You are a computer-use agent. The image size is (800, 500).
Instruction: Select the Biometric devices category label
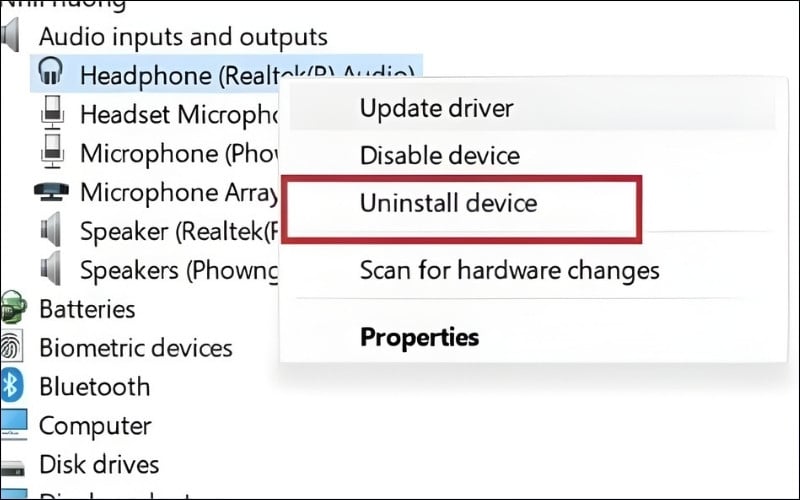click(135, 347)
